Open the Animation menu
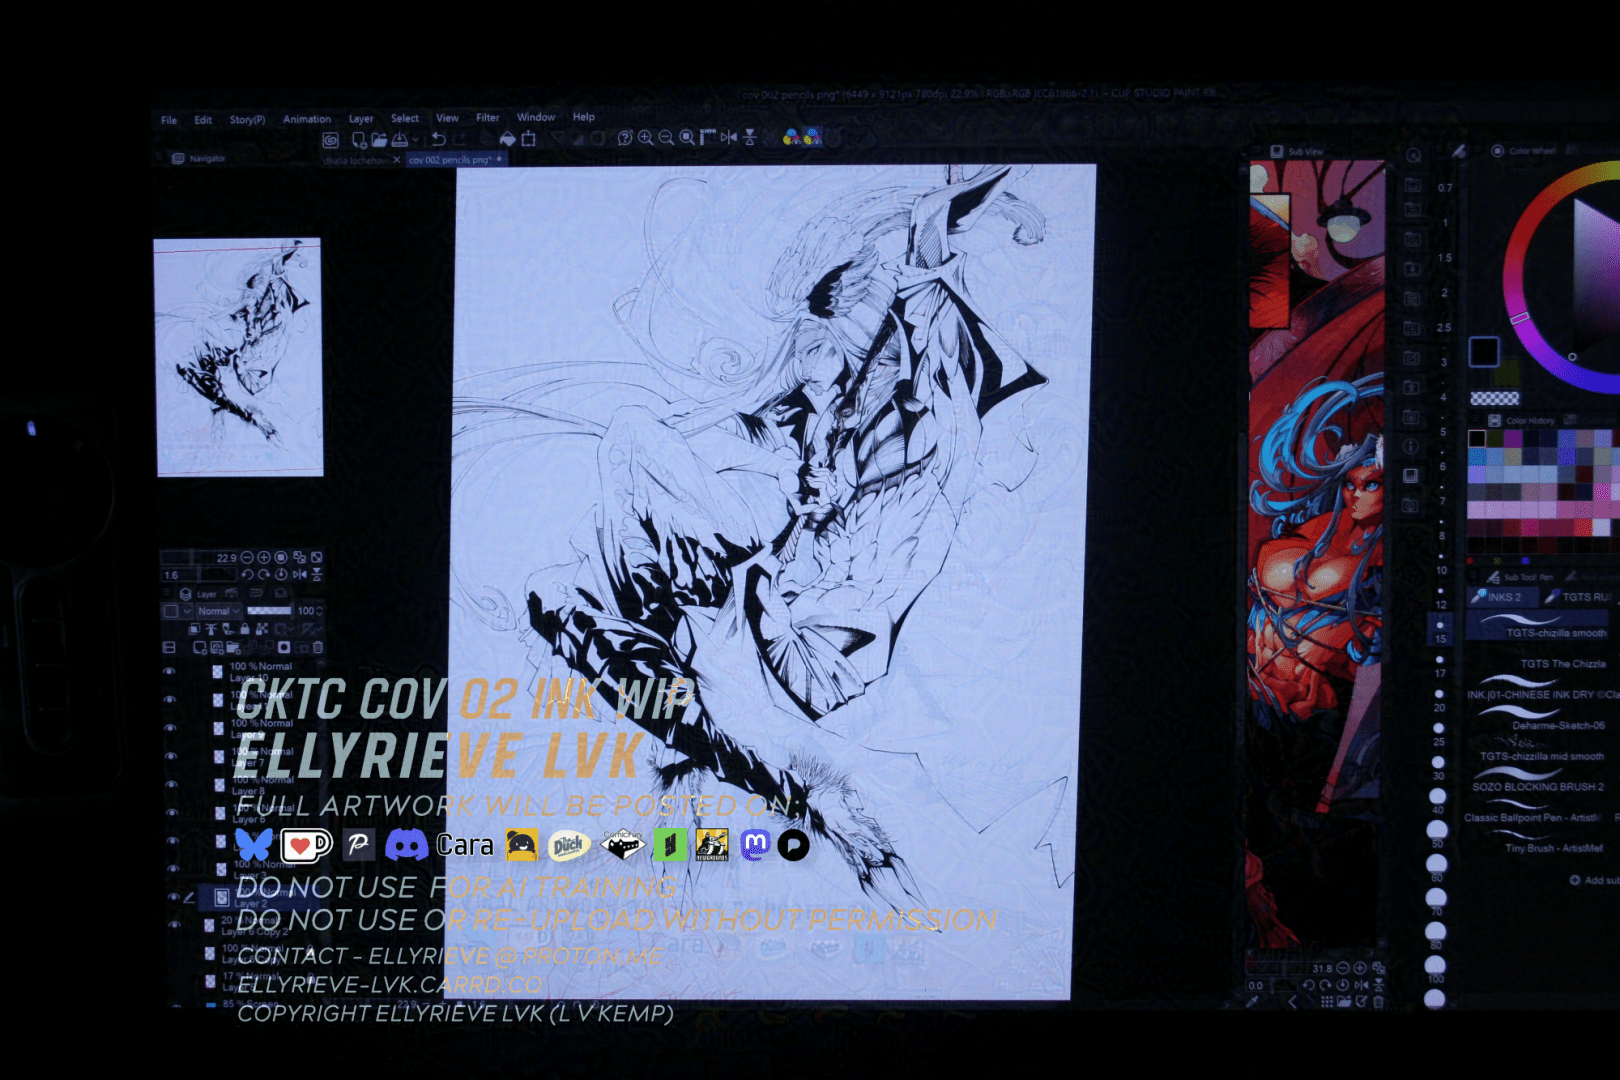The image size is (1620, 1080). (307, 119)
